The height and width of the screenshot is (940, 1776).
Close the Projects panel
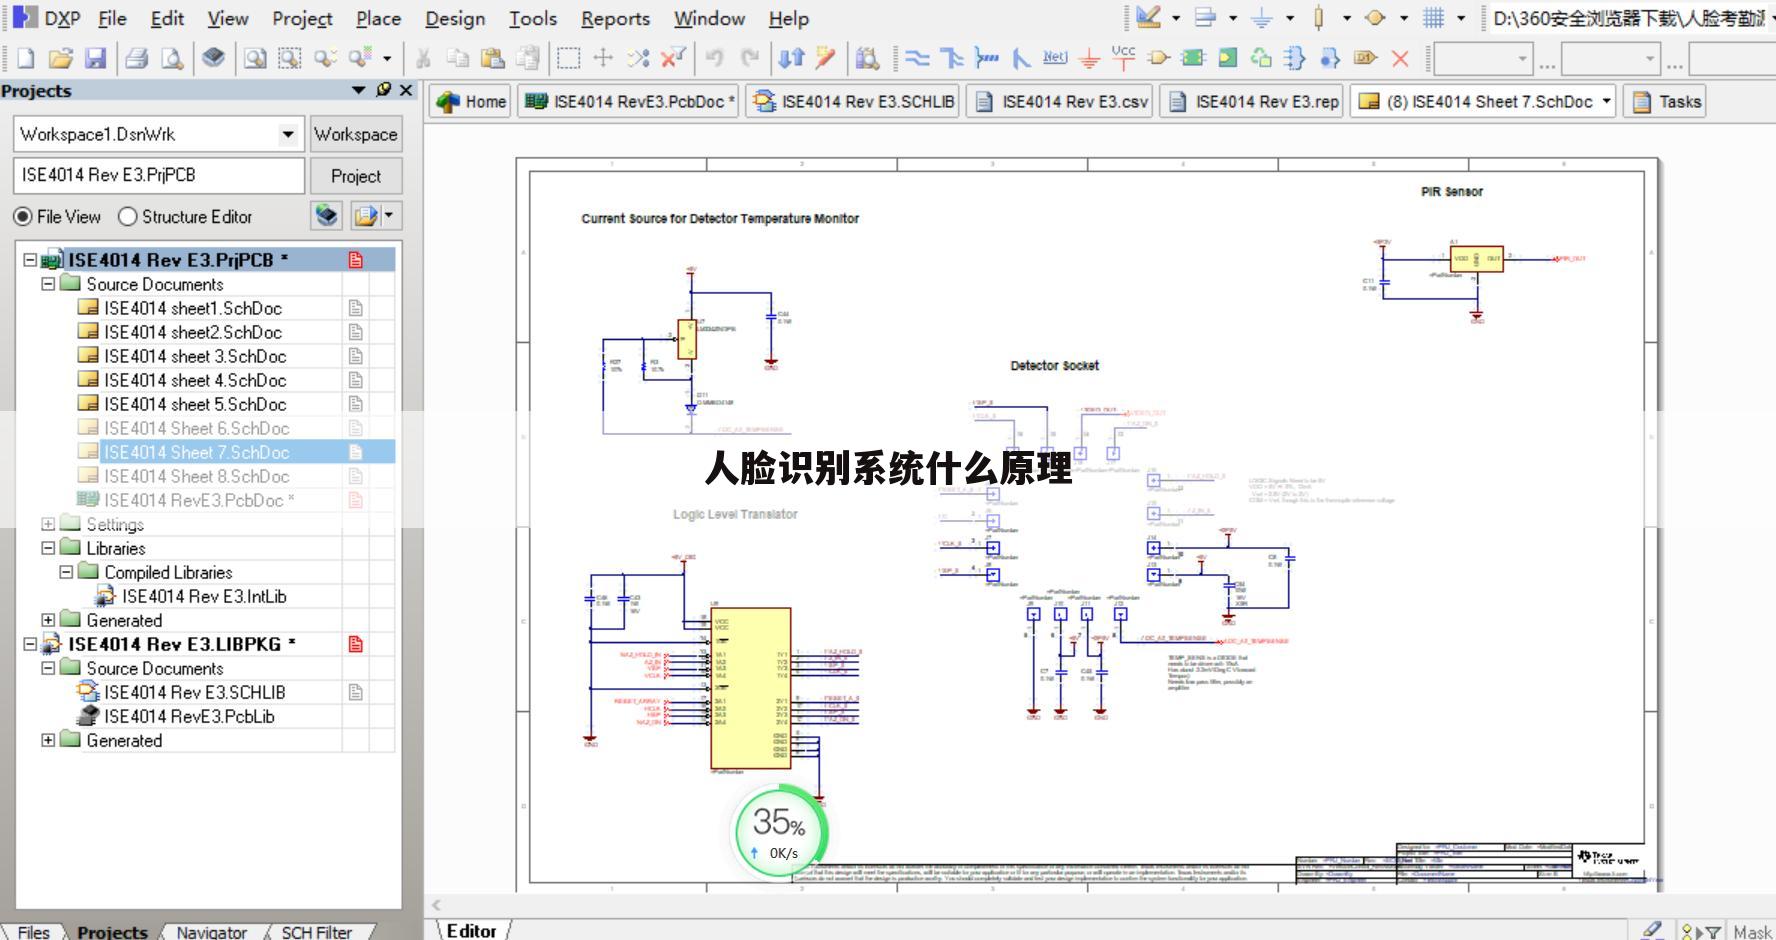click(x=405, y=90)
